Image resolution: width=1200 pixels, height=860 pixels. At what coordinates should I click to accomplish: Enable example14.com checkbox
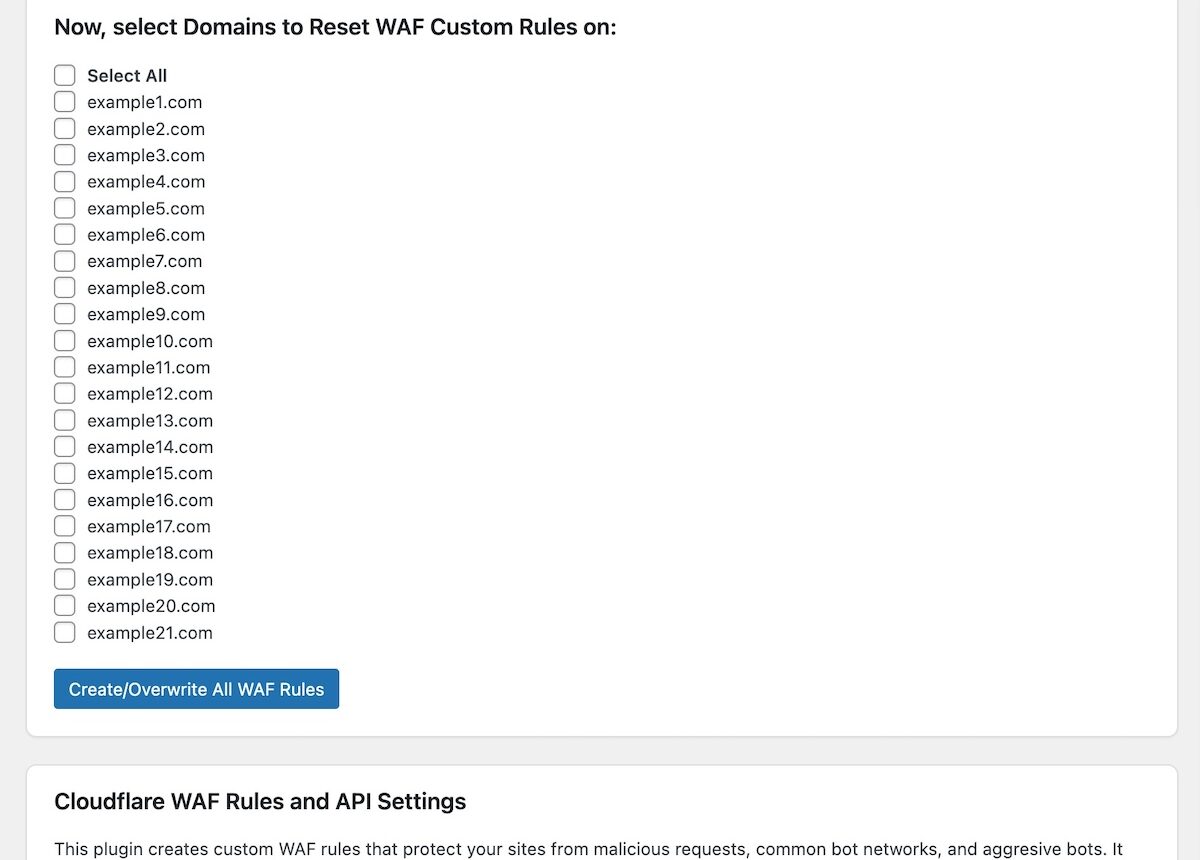pyautogui.click(x=64, y=446)
